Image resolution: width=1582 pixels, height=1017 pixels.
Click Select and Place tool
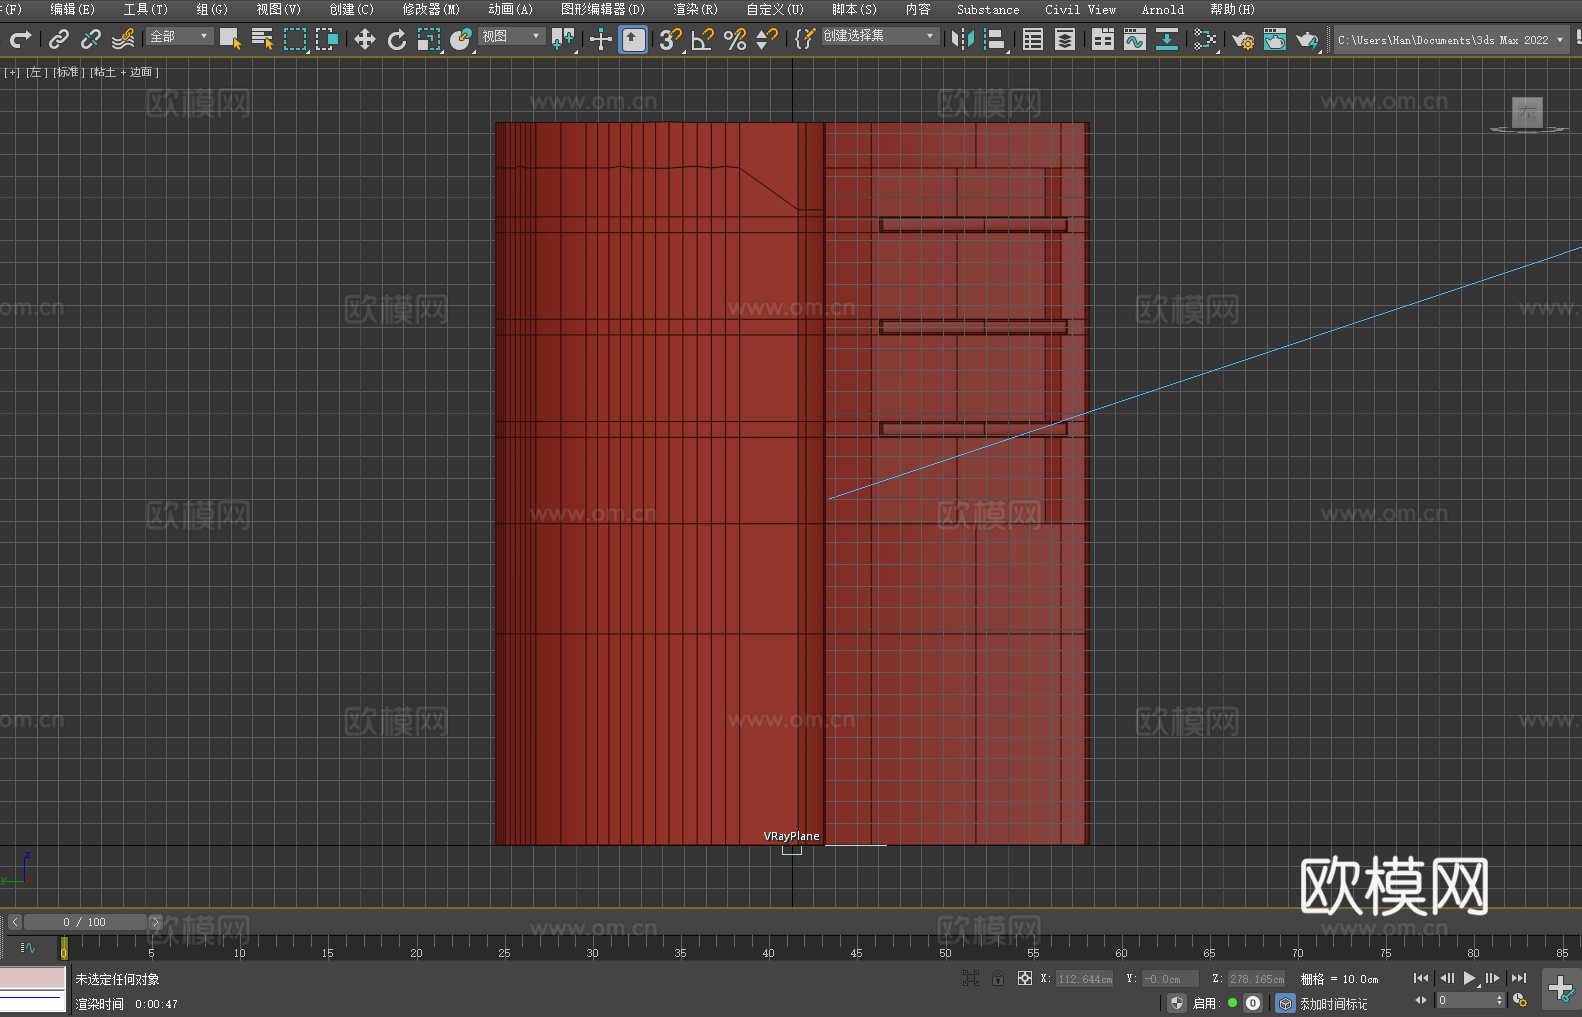[461, 39]
